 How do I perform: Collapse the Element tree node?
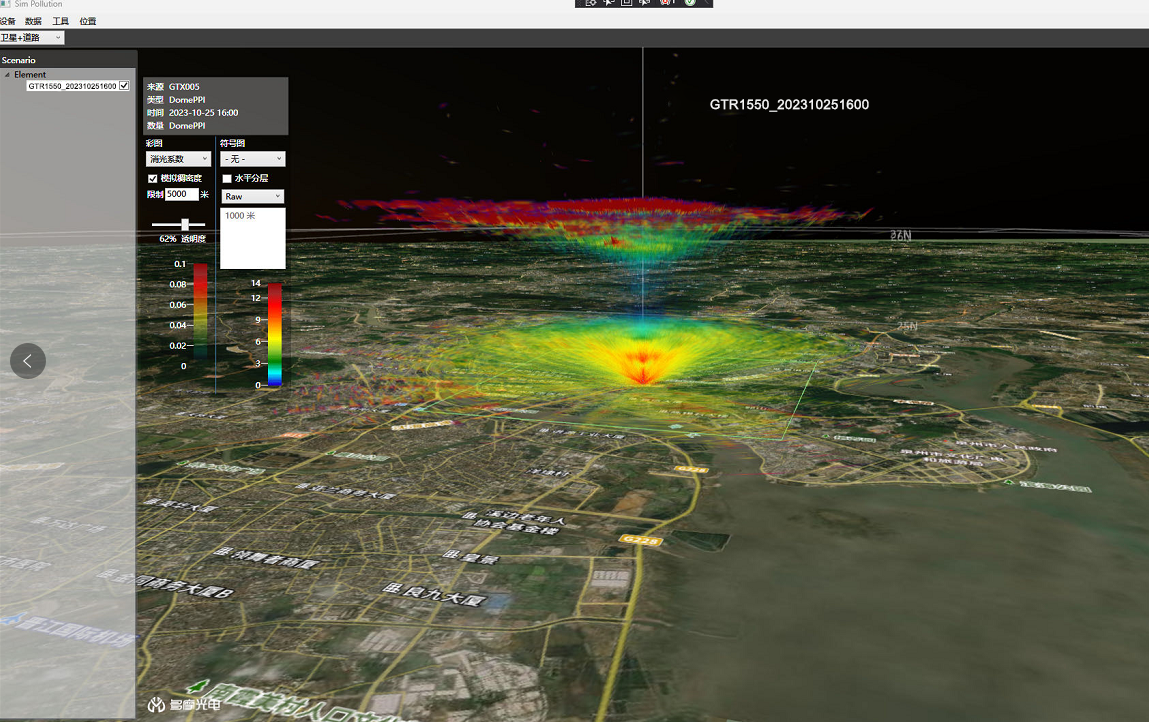coord(7,75)
